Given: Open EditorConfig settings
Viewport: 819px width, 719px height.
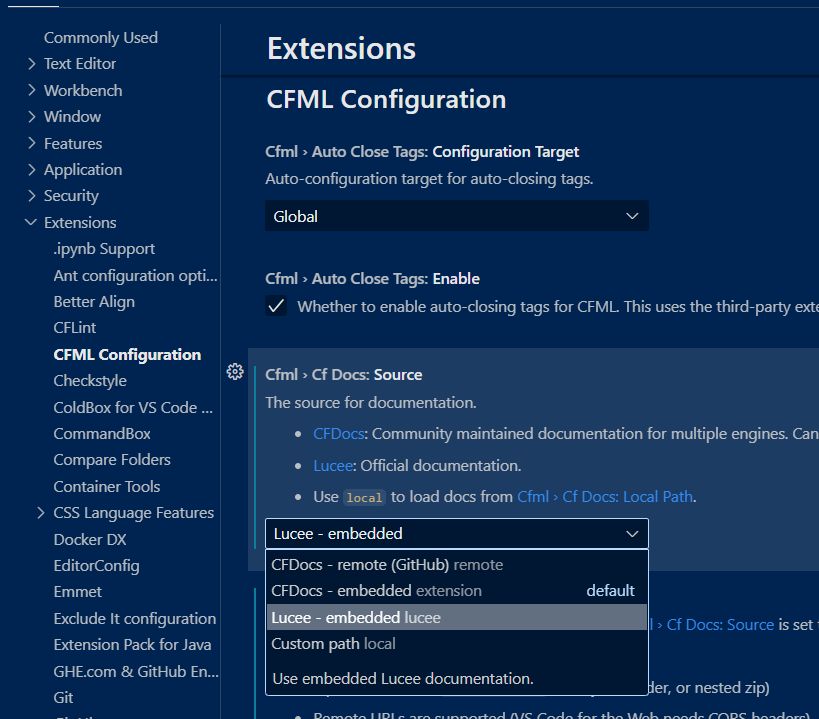Looking at the screenshot, I should pyautogui.click(x=96, y=565).
